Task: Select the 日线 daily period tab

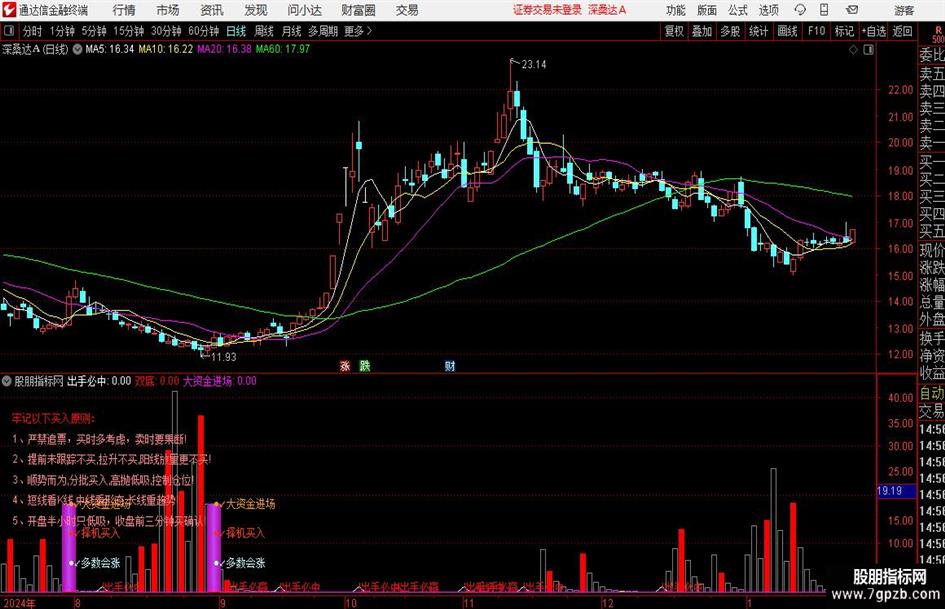Action: click(236, 31)
